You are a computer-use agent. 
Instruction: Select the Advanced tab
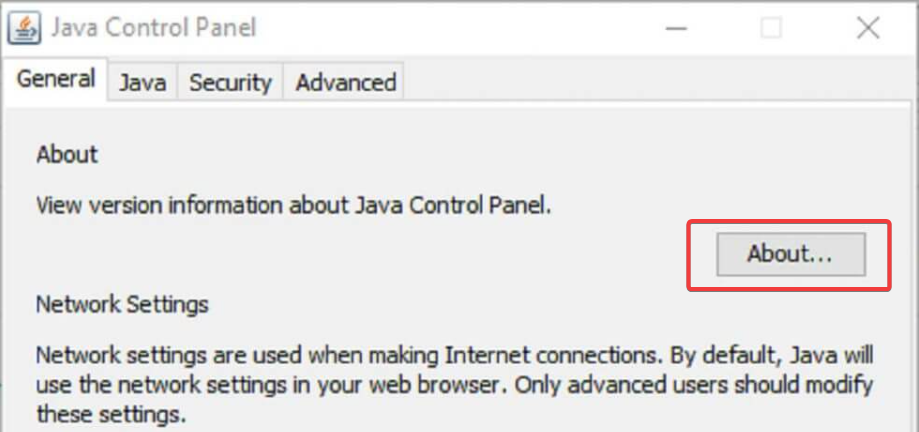tap(345, 82)
